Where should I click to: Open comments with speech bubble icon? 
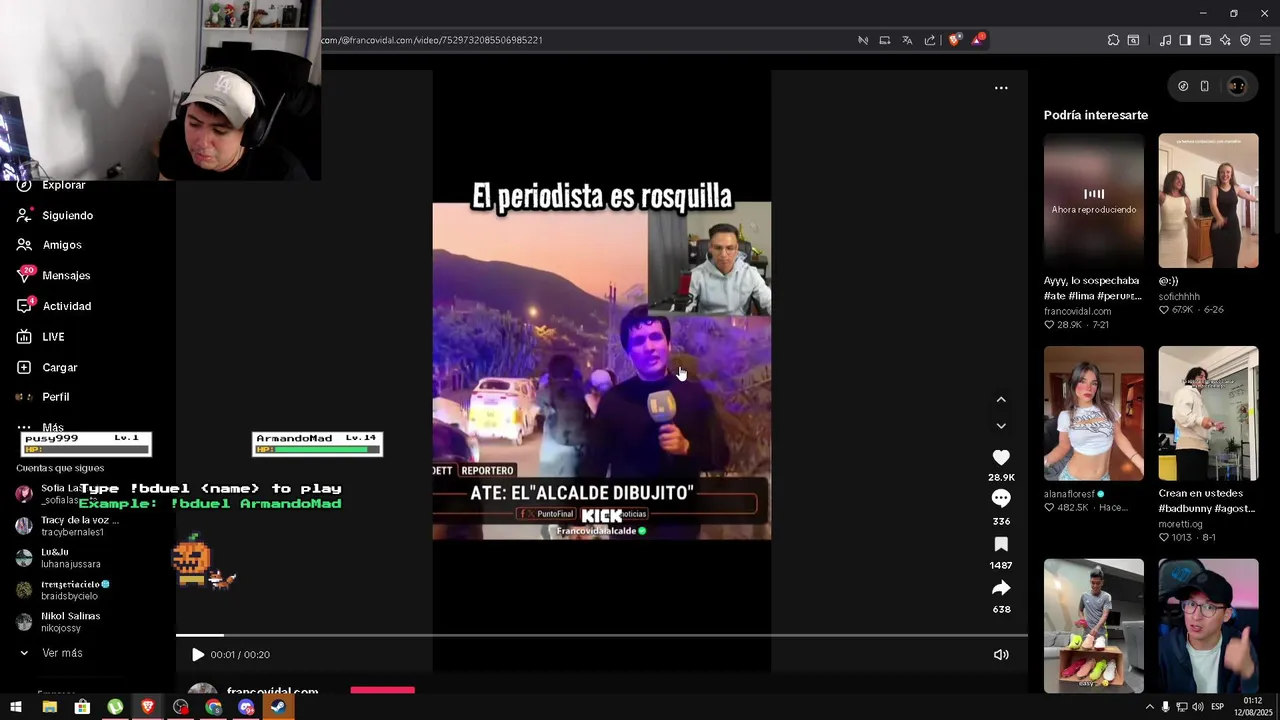click(x=1001, y=498)
